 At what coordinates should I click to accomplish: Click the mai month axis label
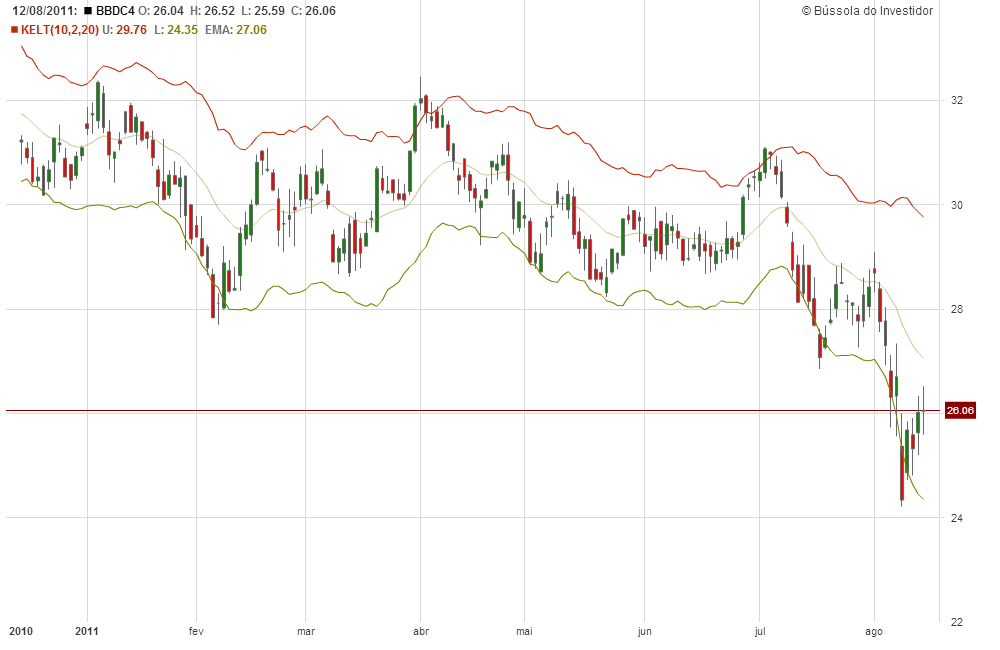(x=524, y=632)
